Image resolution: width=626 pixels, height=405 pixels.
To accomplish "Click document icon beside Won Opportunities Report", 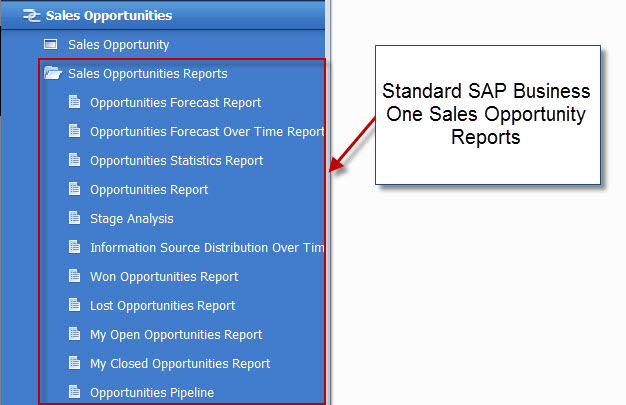I will click(x=74, y=276).
